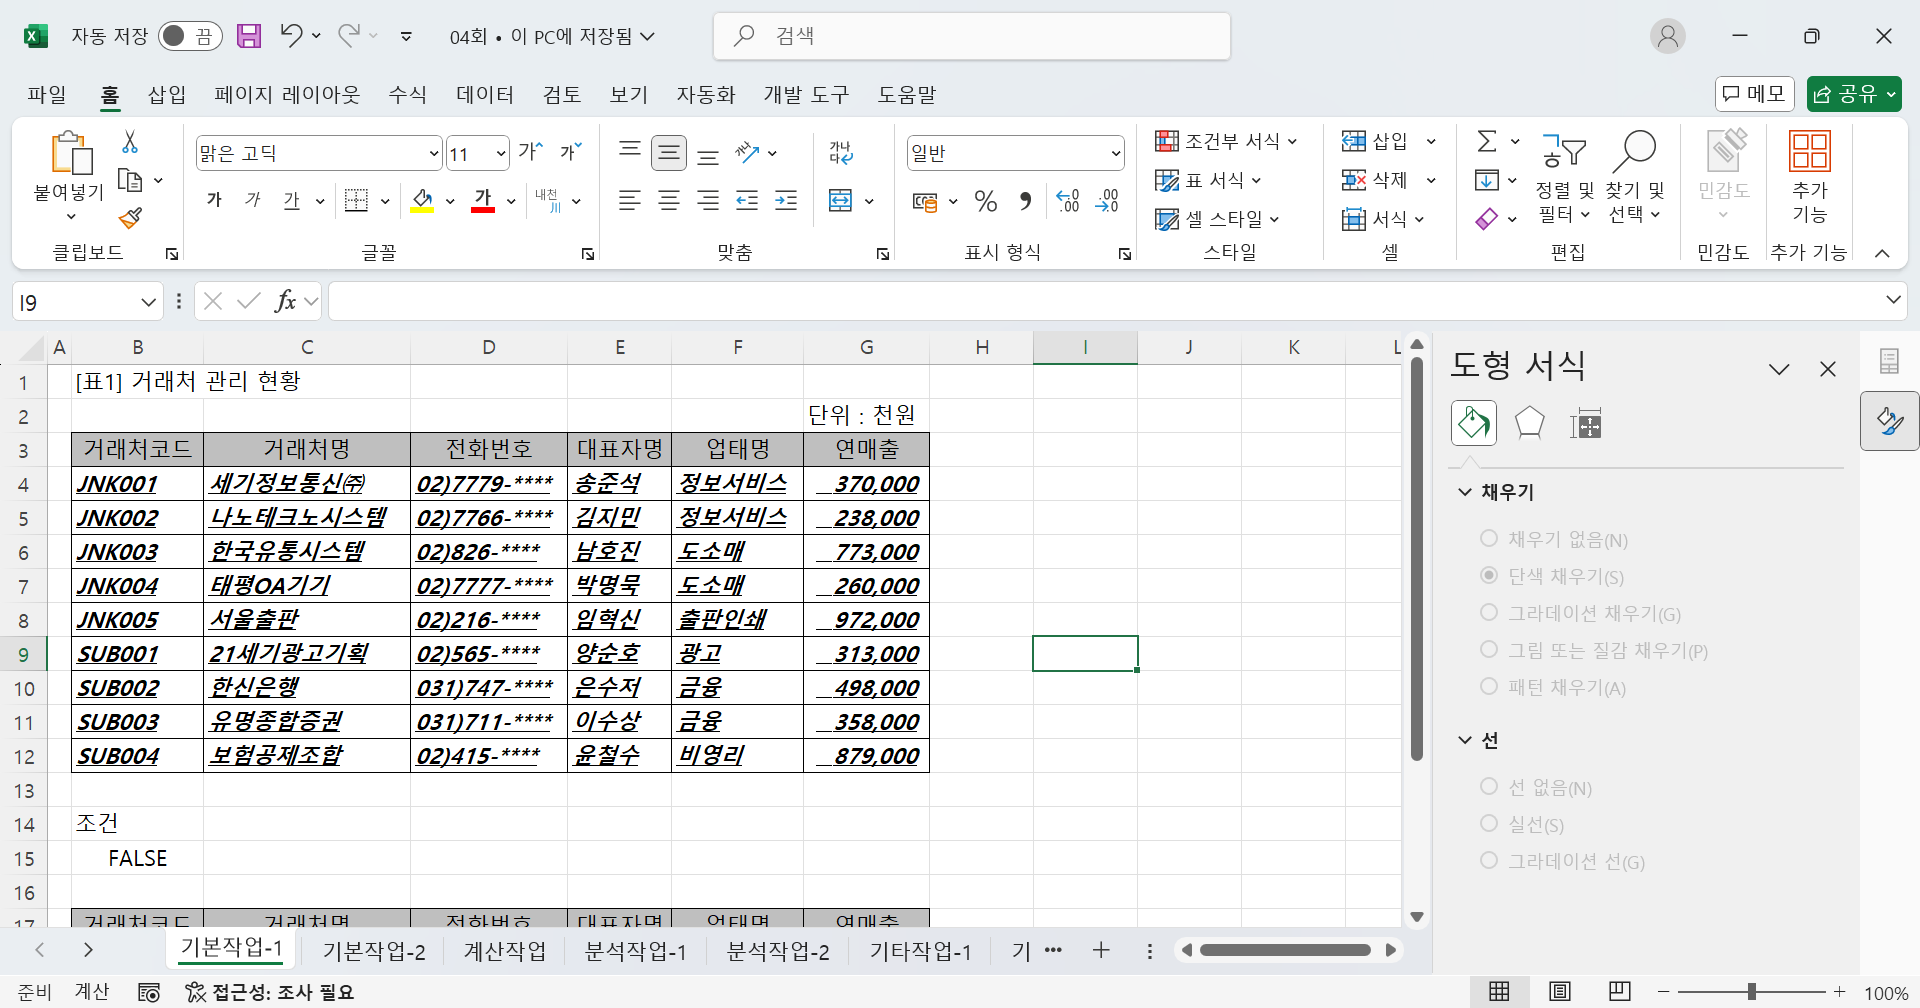The image size is (1920, 1008).
Task: Click the AutoSum sigma icon
Action: [x=1487, y=142]
